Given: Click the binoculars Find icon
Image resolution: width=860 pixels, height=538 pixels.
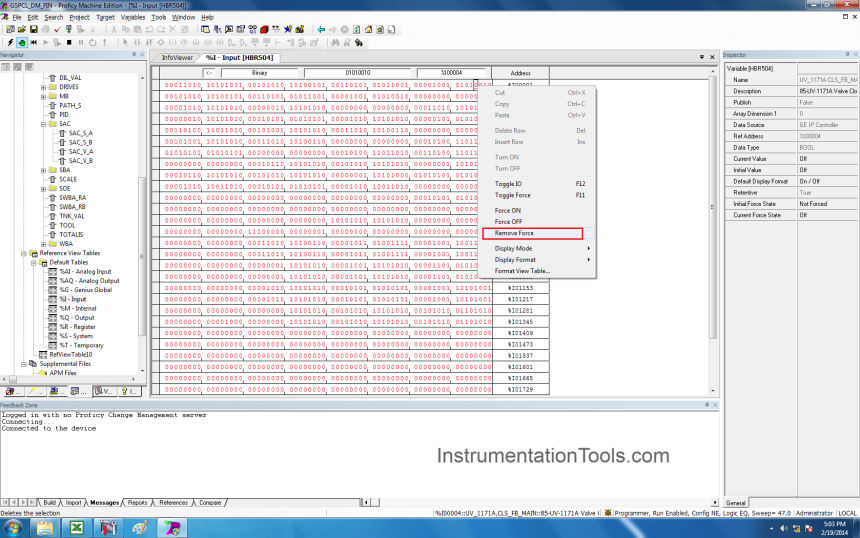Looking at the screenshot, I should [x=335, y=42].
